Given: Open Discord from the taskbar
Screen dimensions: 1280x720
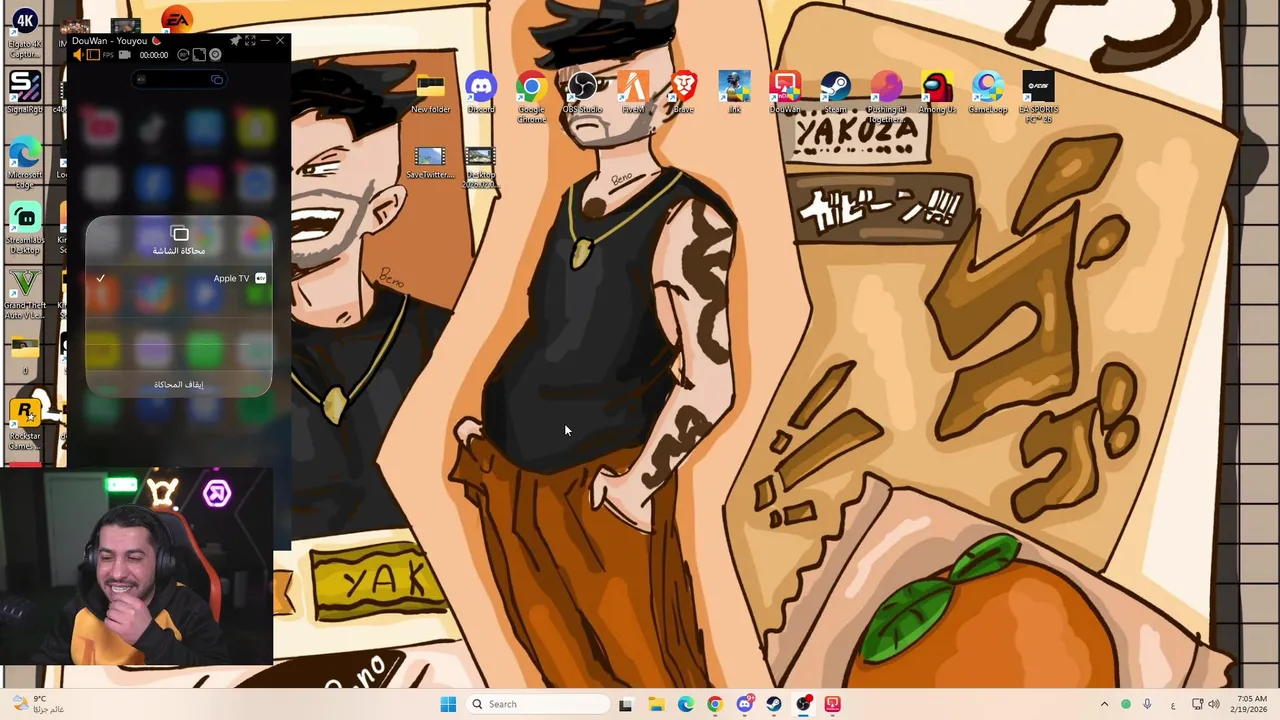Looking at the screenshot, I should point(744,704).
